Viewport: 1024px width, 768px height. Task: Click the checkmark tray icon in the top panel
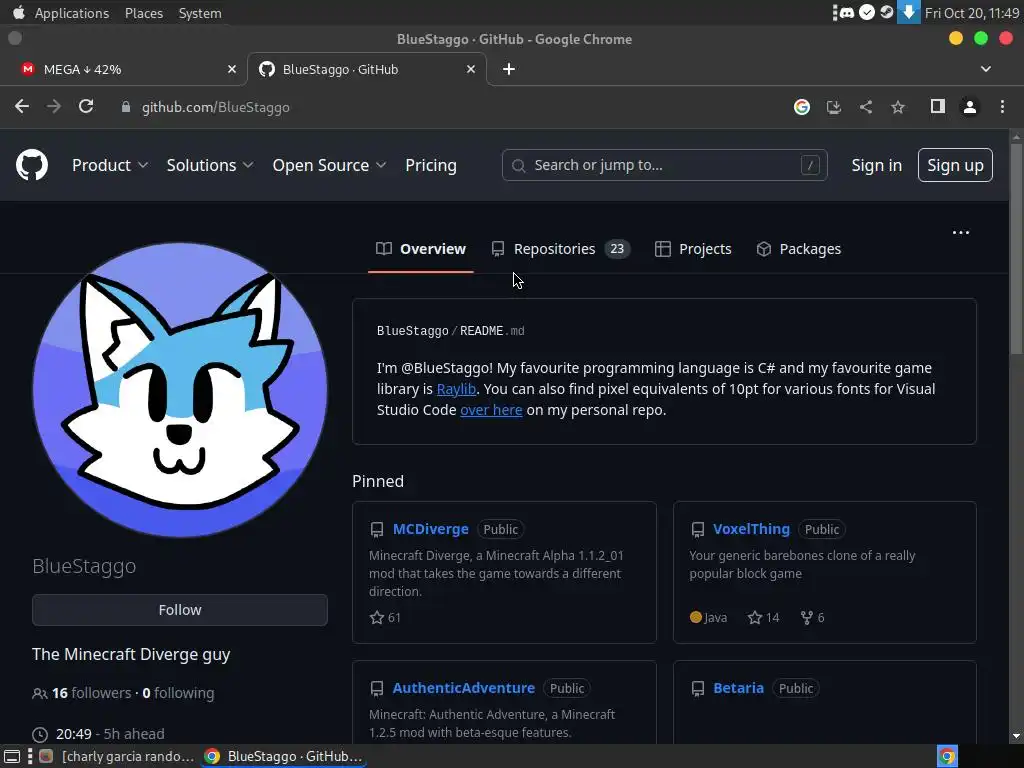[x=867, y=12]
